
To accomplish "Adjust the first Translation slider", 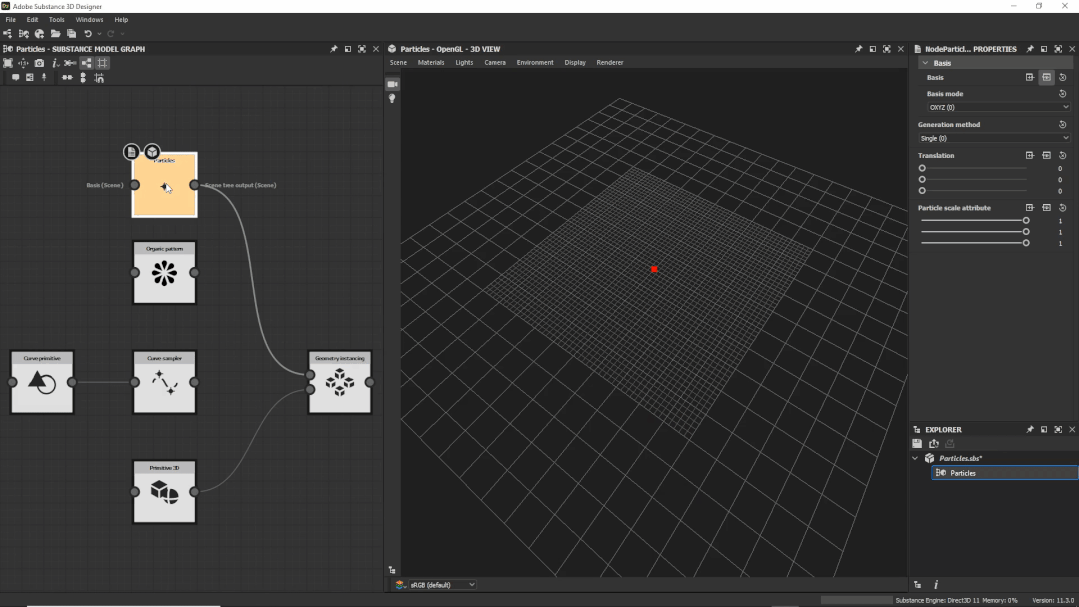I will pos(974,169).
